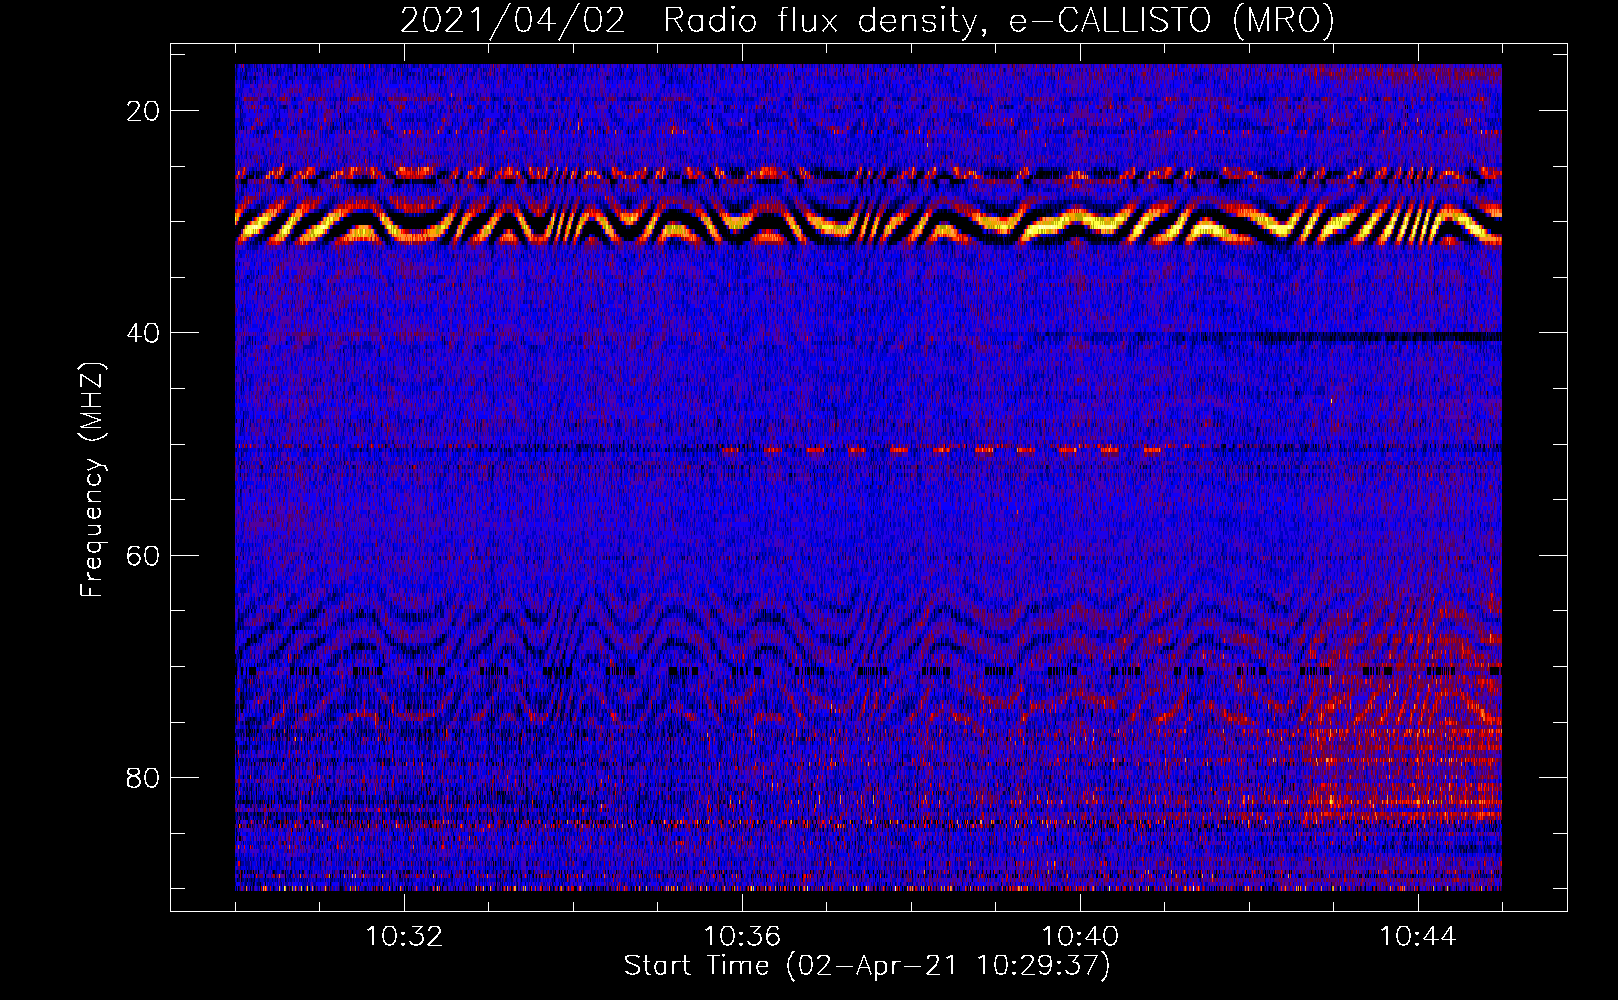Click the 'Frequency (MHZ)' axis label
The width and height of the screenshot is (1618, 1000).
[92, 479]
